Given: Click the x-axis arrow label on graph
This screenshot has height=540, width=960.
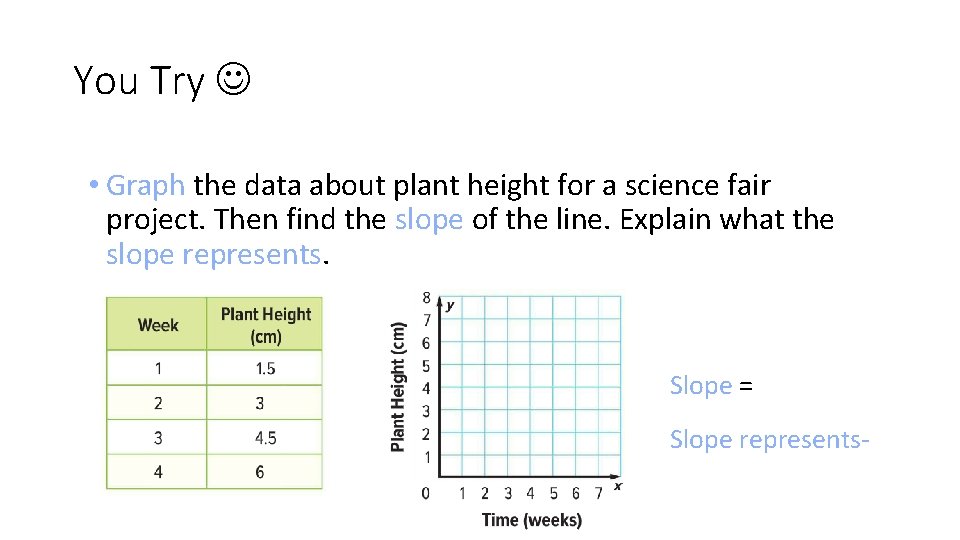Looking at the screenshot, I should (618, 486).
